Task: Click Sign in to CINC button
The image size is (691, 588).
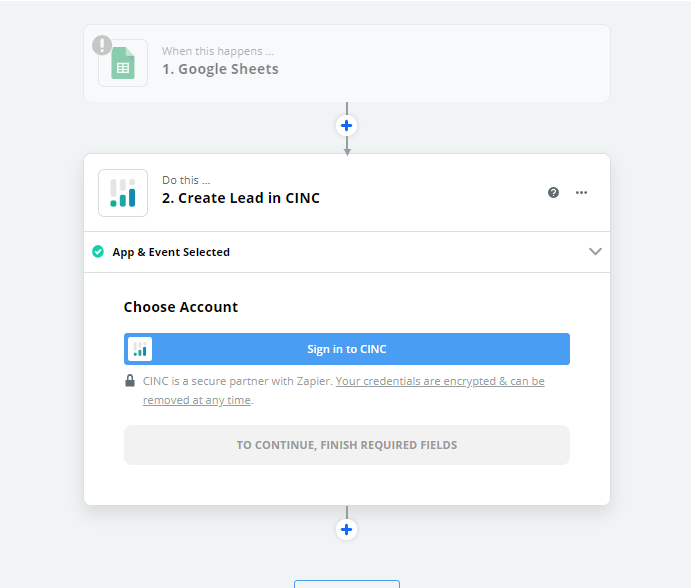Action: 347,349
